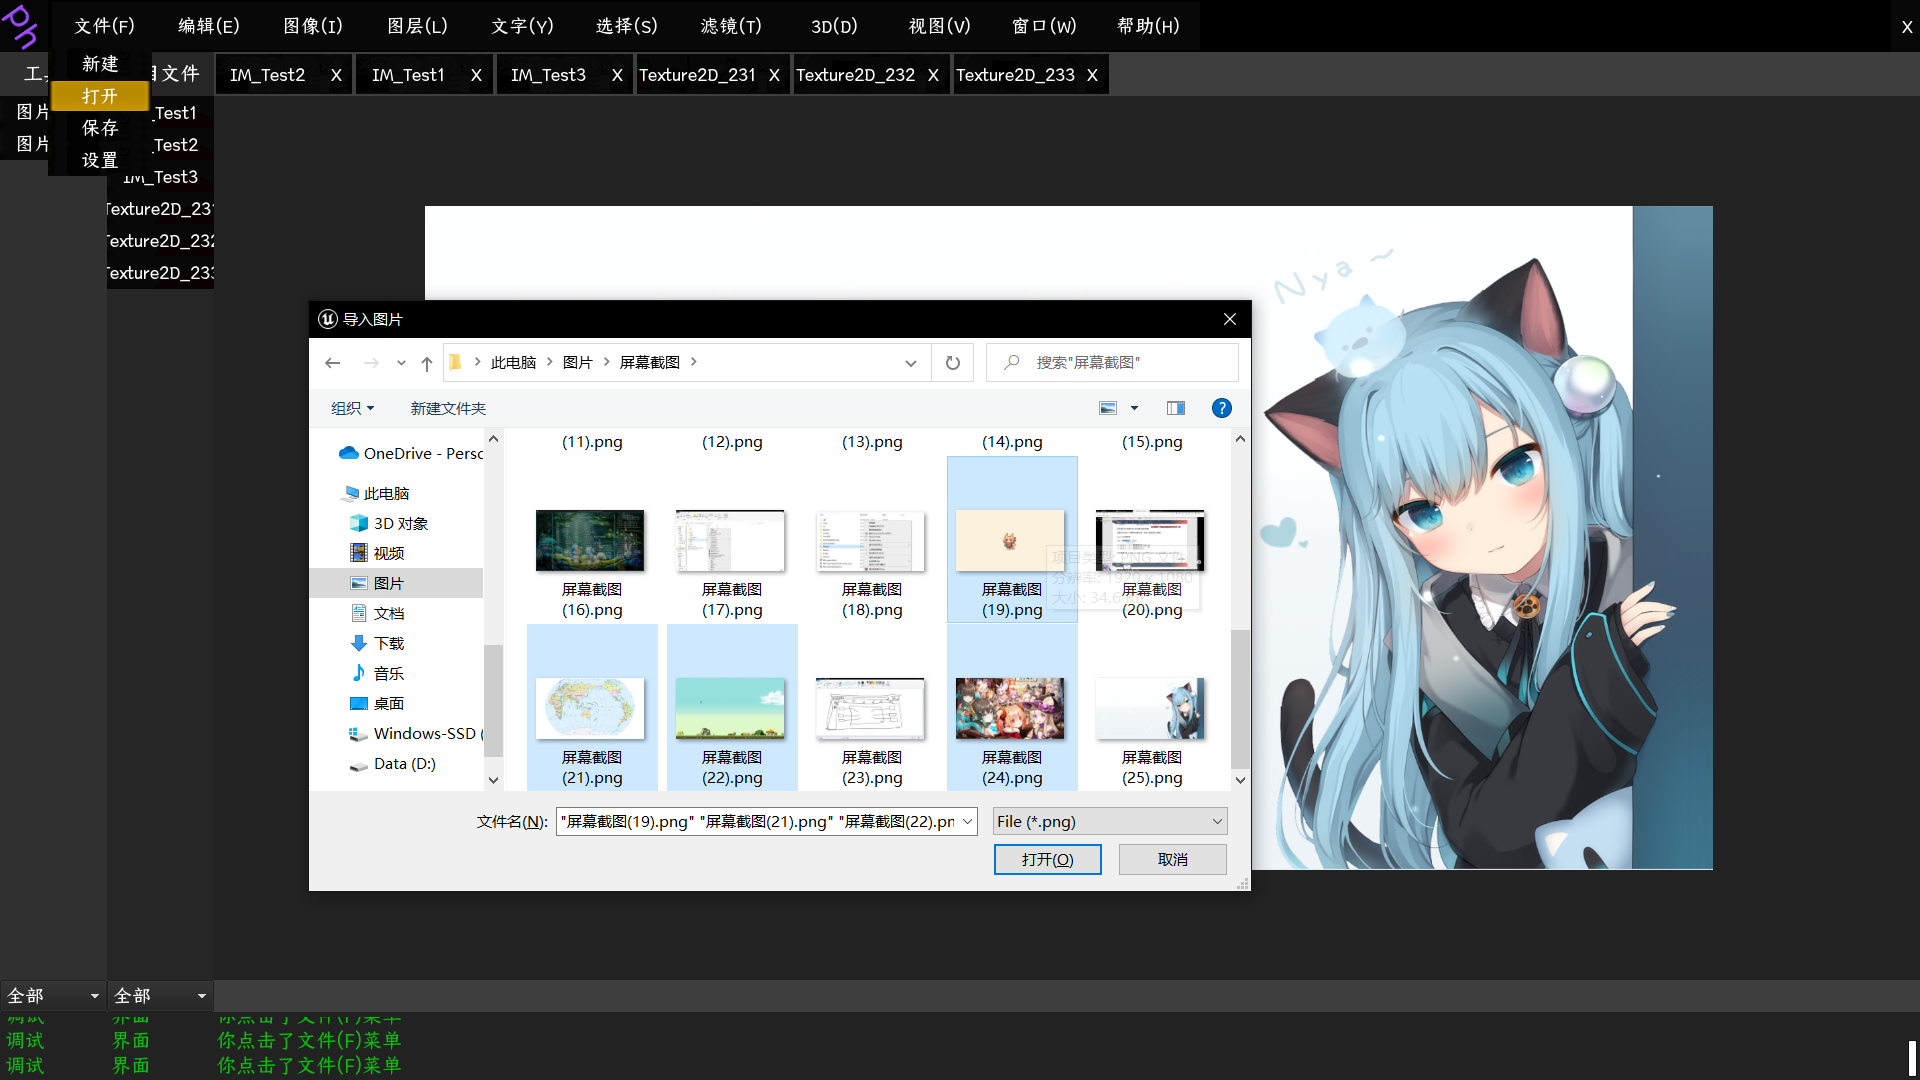This screenshot has width=1920, height=1080.
Task: Select 此电脑 in the navigation tree
Action: (x=376, y=493)
